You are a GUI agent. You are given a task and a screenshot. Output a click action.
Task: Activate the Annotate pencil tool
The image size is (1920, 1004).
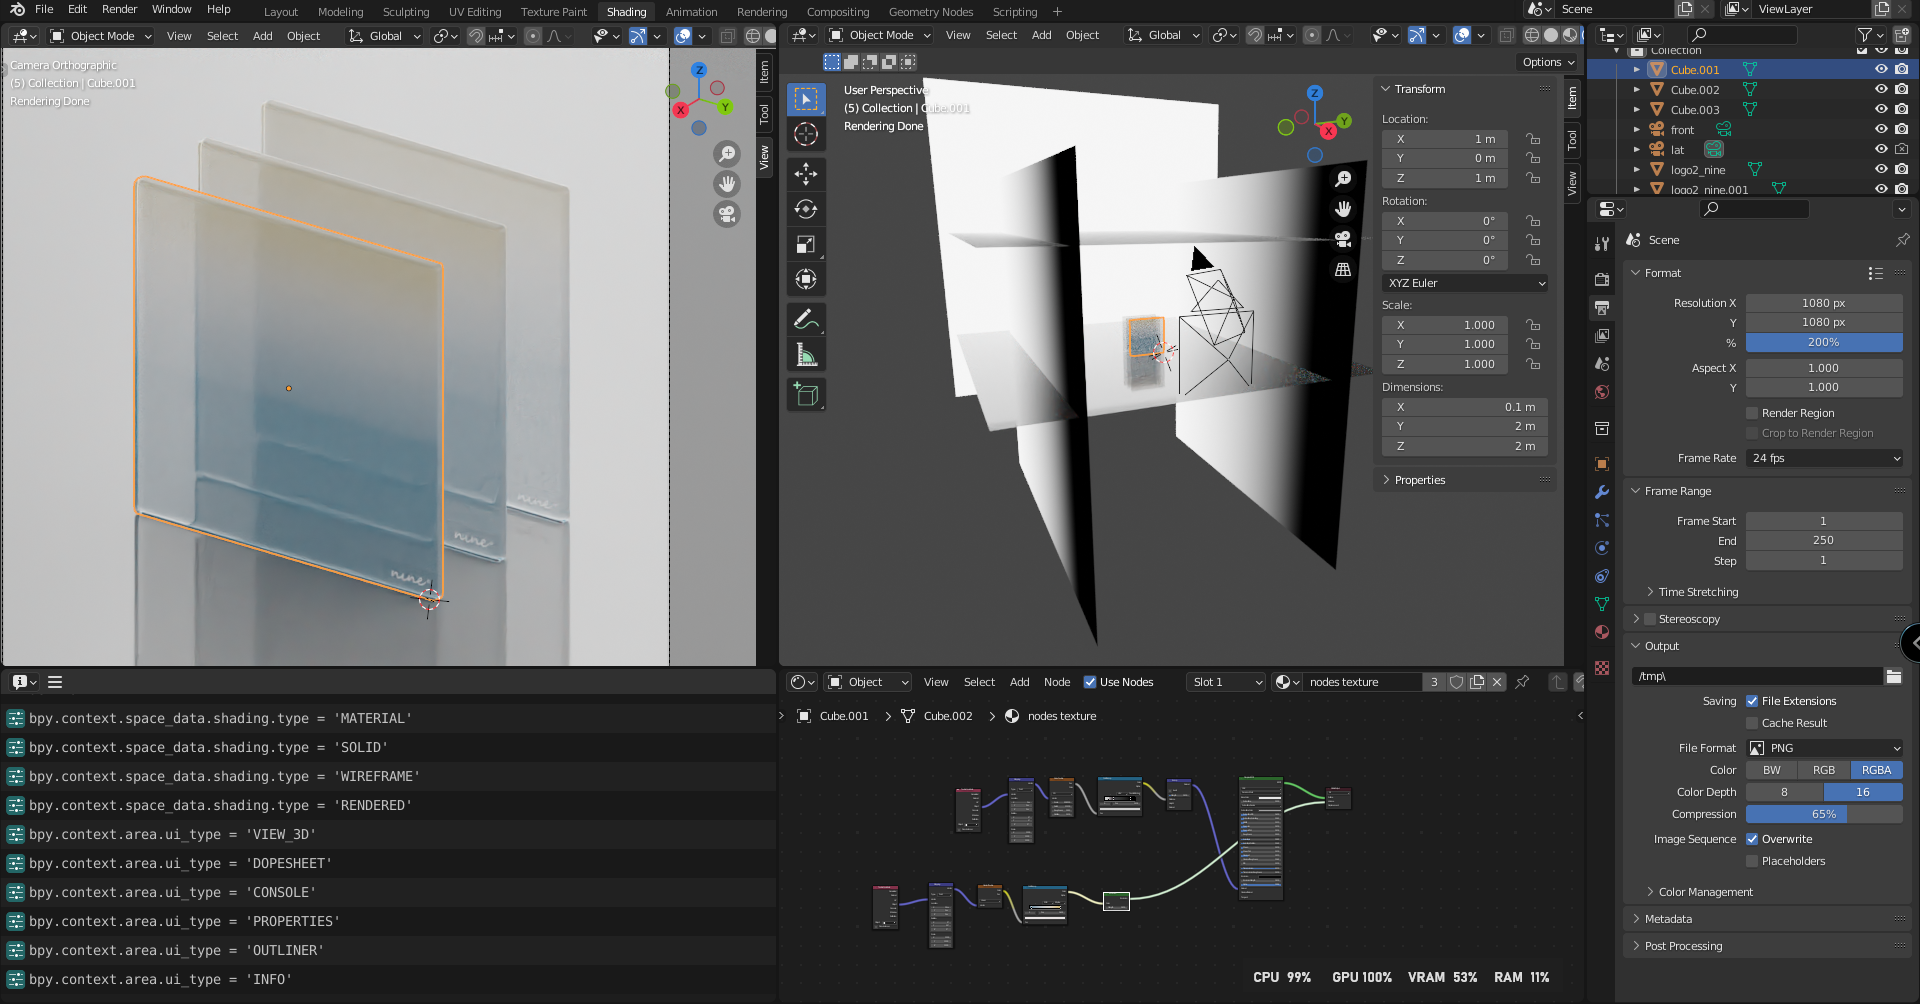[x=806, y=320]
